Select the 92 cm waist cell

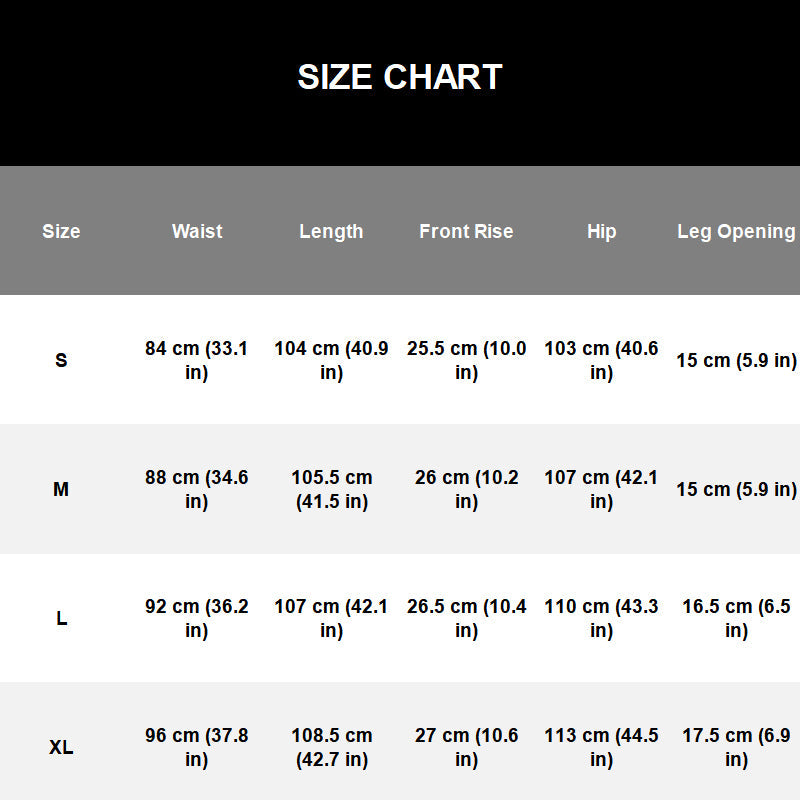coord(196,618)
